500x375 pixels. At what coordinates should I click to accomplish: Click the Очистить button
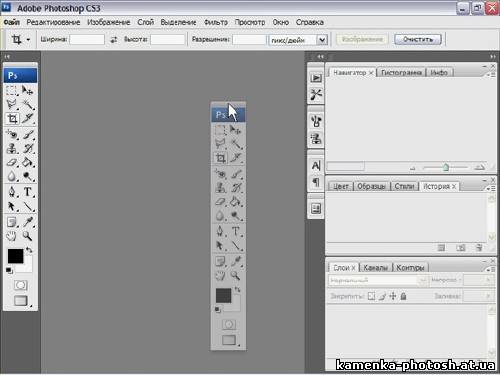coord(418,39)
